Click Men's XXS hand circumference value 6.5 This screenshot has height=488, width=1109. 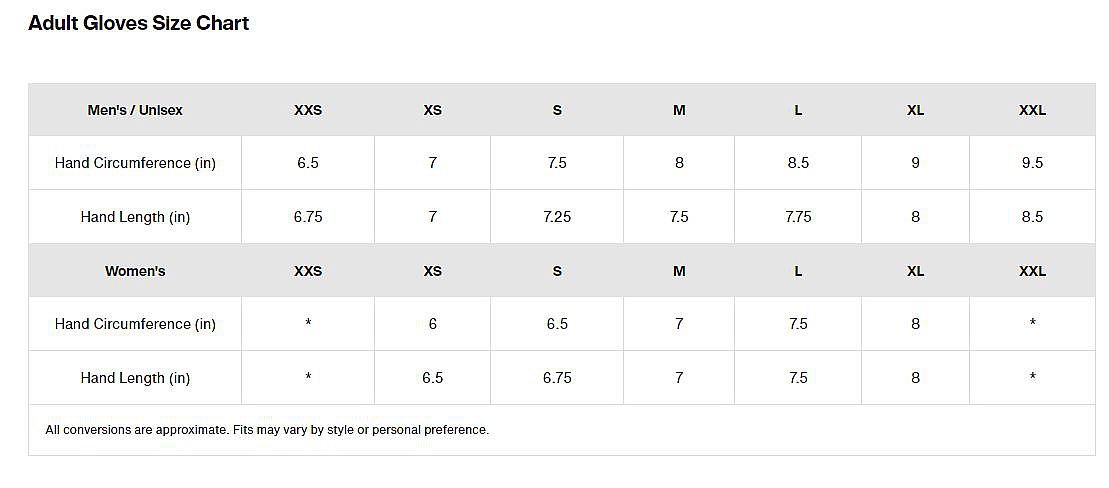[x=308, y=163]
